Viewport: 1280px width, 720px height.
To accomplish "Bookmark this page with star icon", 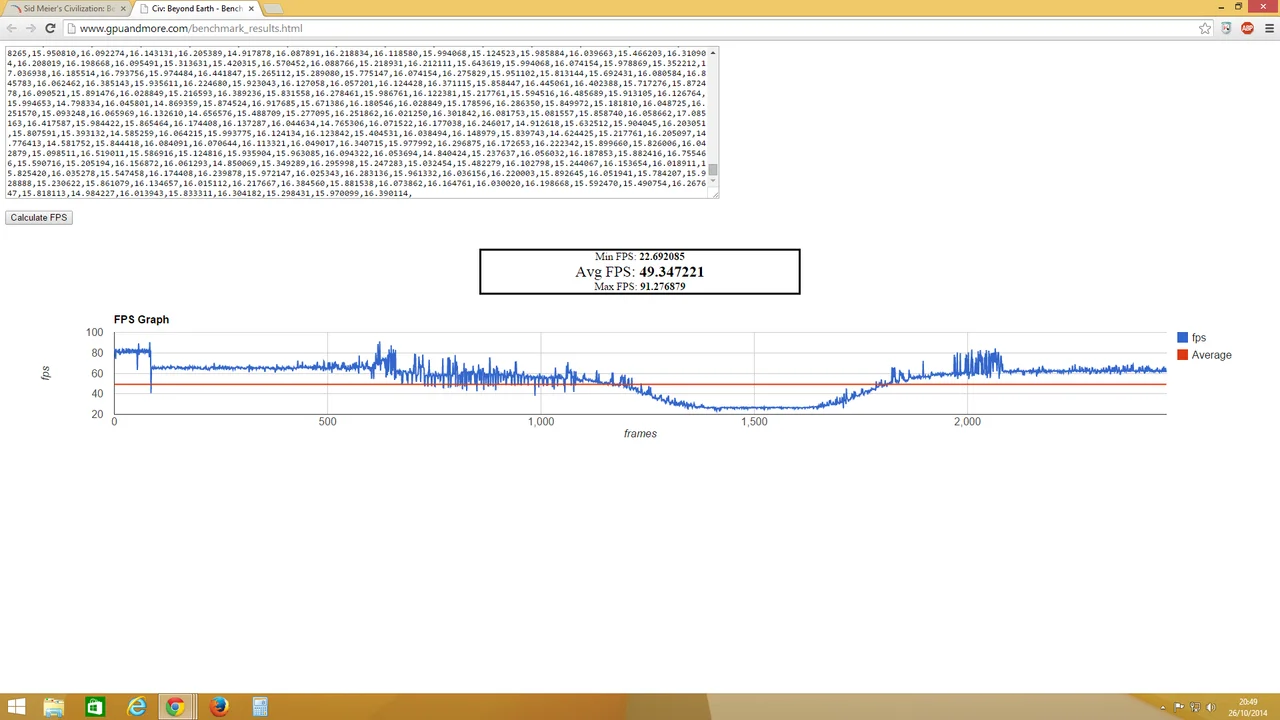I will [1205, 28].
